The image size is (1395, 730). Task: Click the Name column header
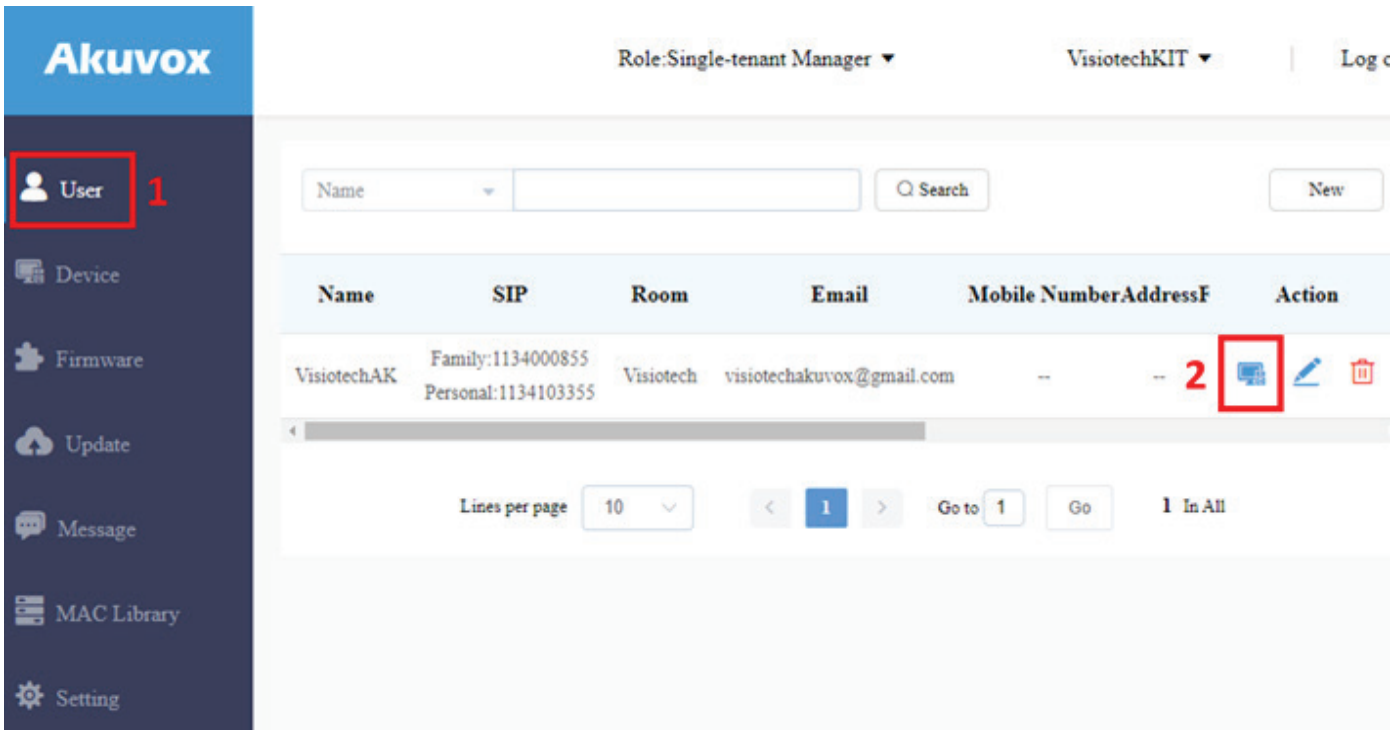[346, 295]
